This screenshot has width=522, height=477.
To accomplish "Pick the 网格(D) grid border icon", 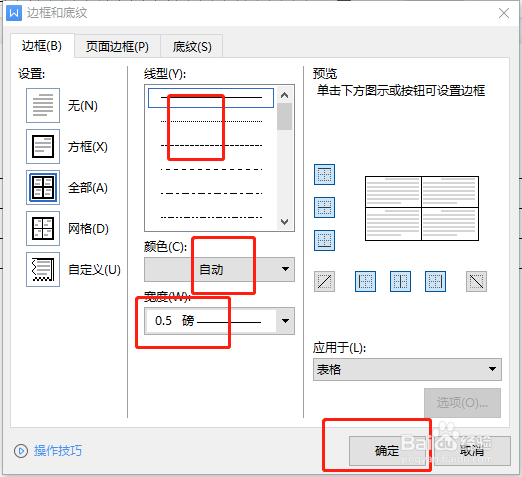I will [43, 228].
